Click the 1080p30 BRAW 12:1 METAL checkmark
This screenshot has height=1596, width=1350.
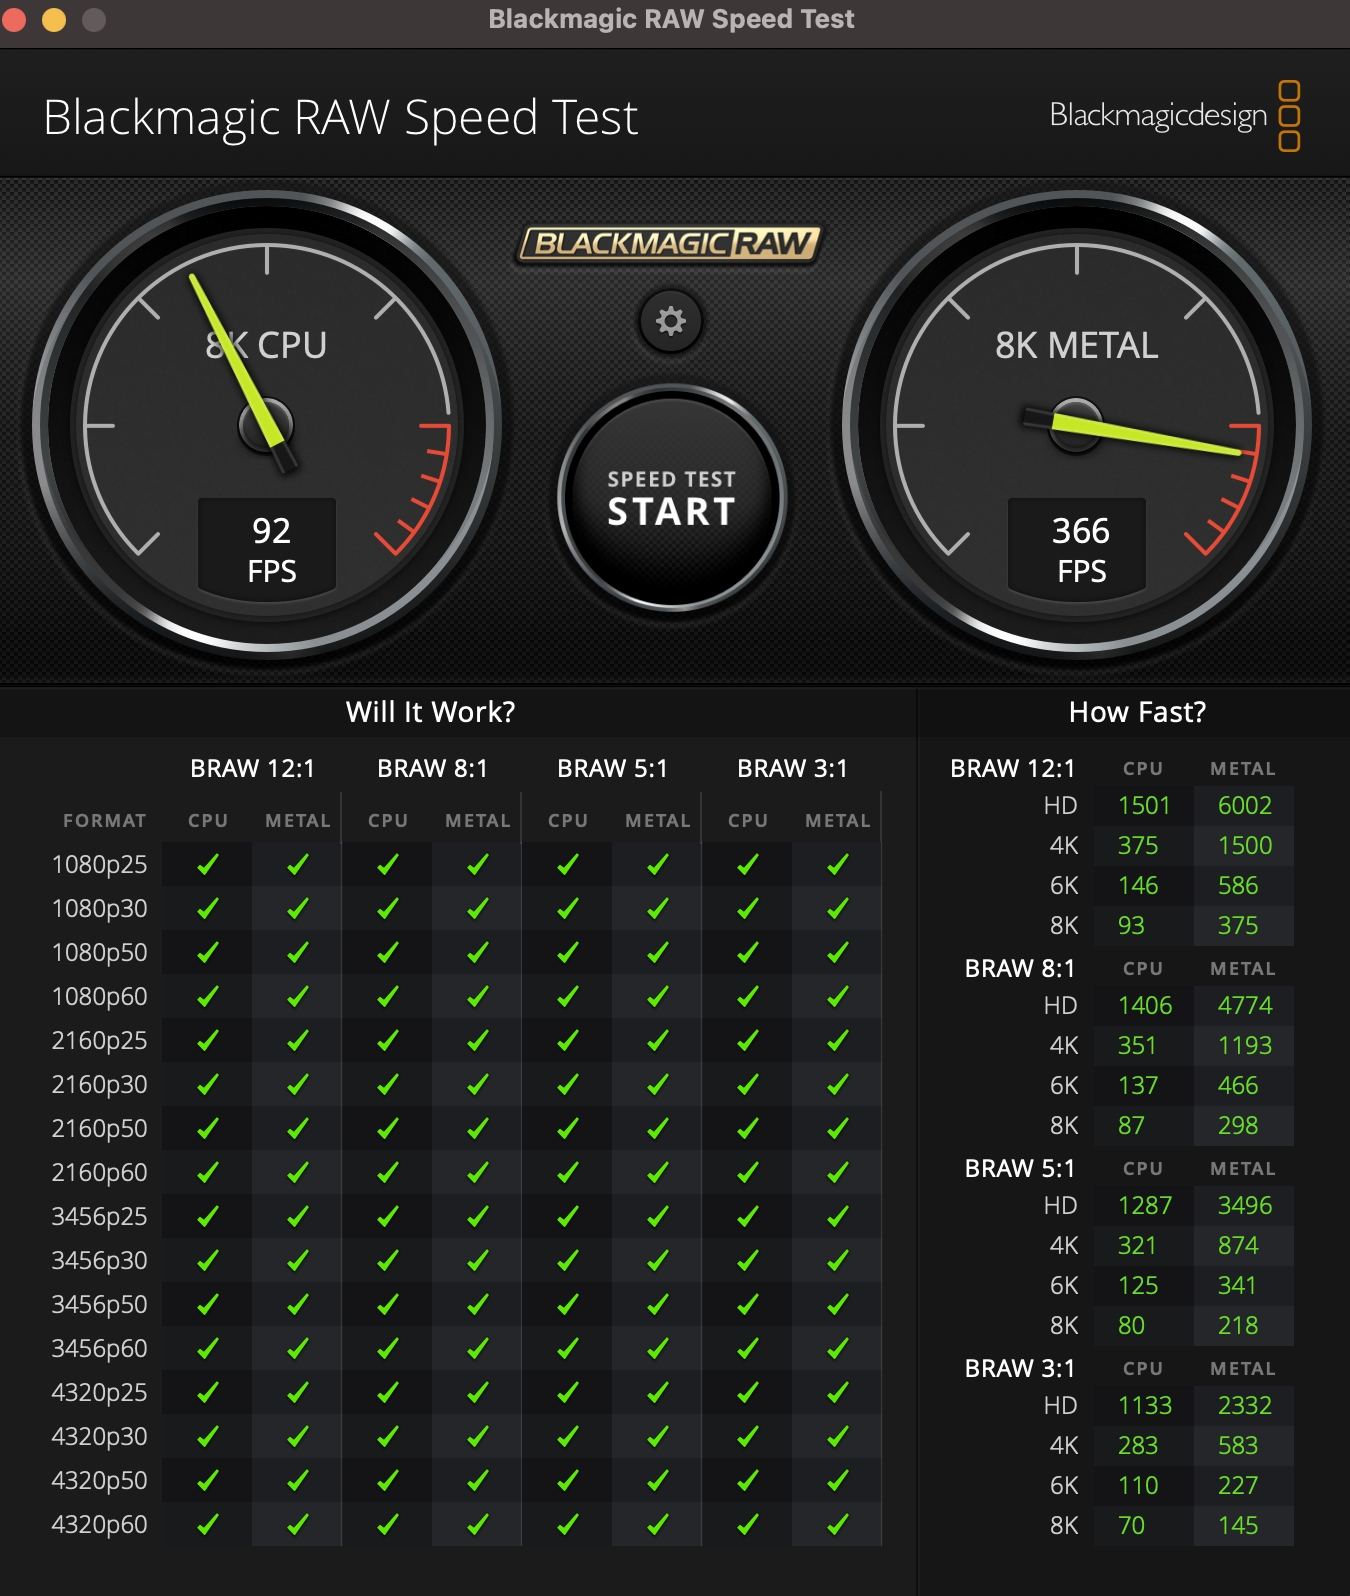tap(298, 909)
